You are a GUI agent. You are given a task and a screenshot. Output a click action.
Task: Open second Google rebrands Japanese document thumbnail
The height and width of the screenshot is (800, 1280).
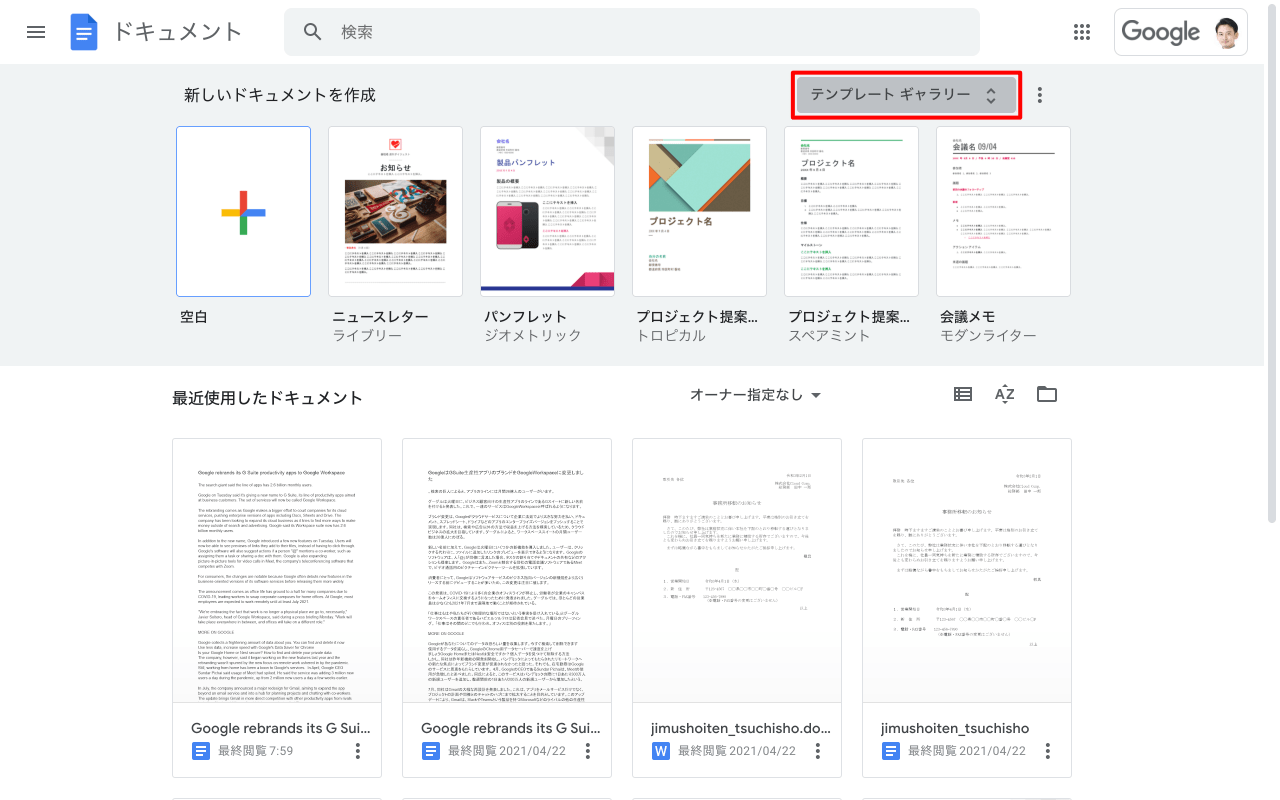(507, 571)
